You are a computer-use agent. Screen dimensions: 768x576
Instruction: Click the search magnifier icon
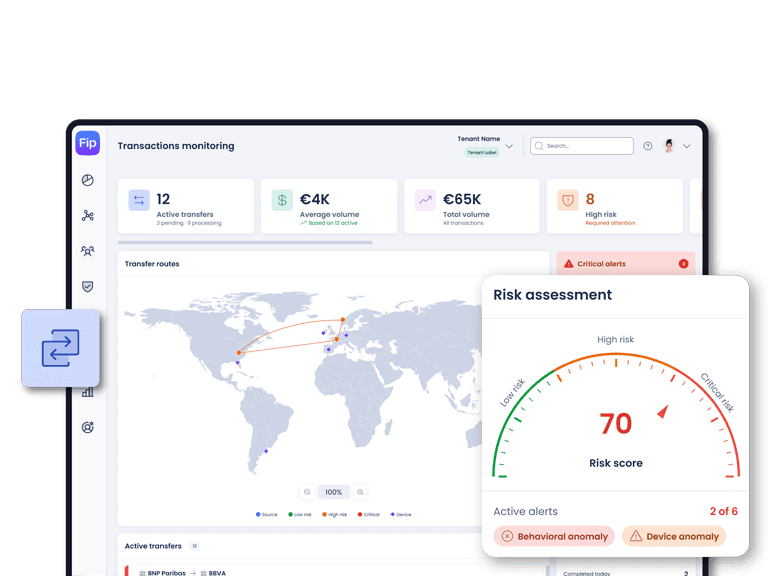[539, 146]
